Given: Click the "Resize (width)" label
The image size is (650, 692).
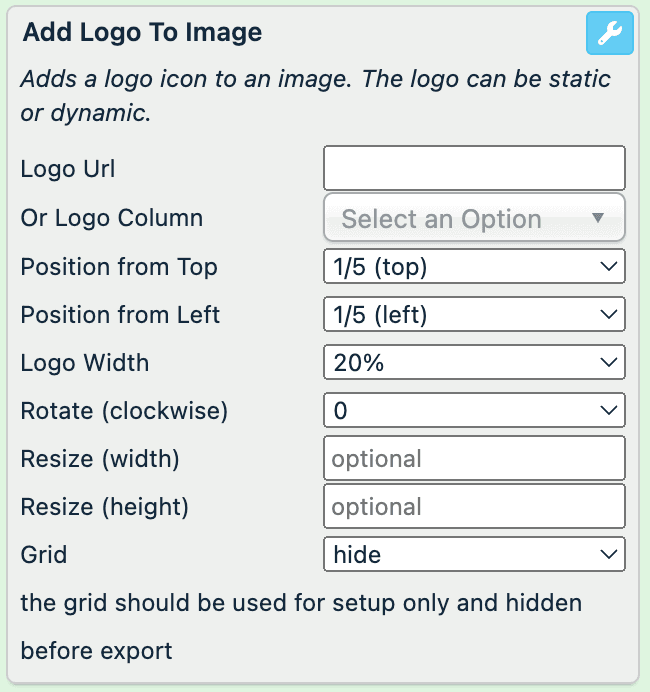Looking at the screenshot, I should [x=99, y=458].
